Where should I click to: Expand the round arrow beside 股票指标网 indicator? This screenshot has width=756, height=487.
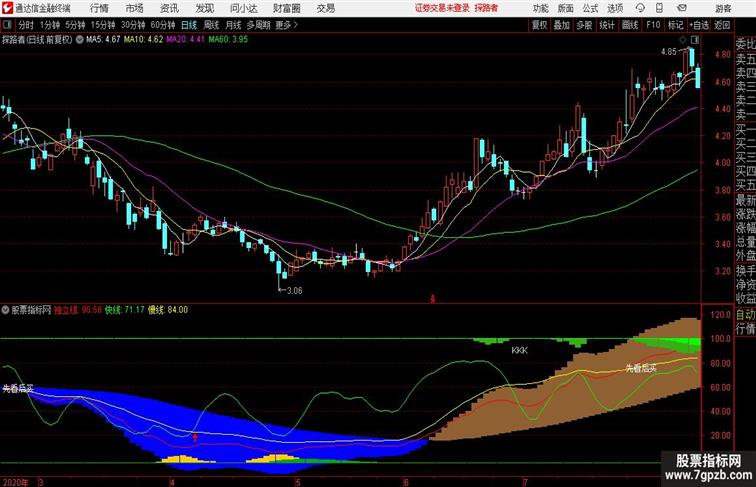coord(5,310)
